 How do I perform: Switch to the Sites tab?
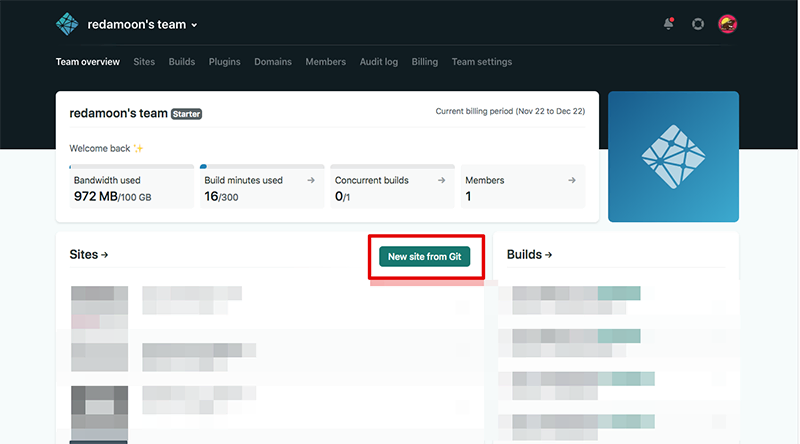coord(144,62)
